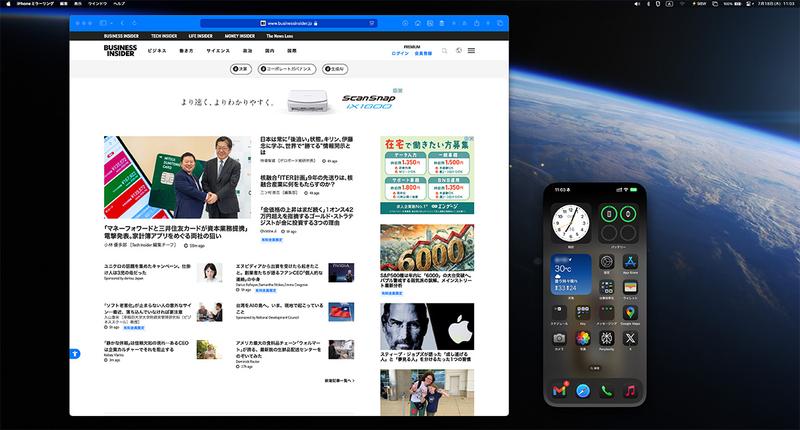This screenshot has width=800, height=430.
Task: Open the iPhone home screen search pill
Action: [x=595, y=368]
